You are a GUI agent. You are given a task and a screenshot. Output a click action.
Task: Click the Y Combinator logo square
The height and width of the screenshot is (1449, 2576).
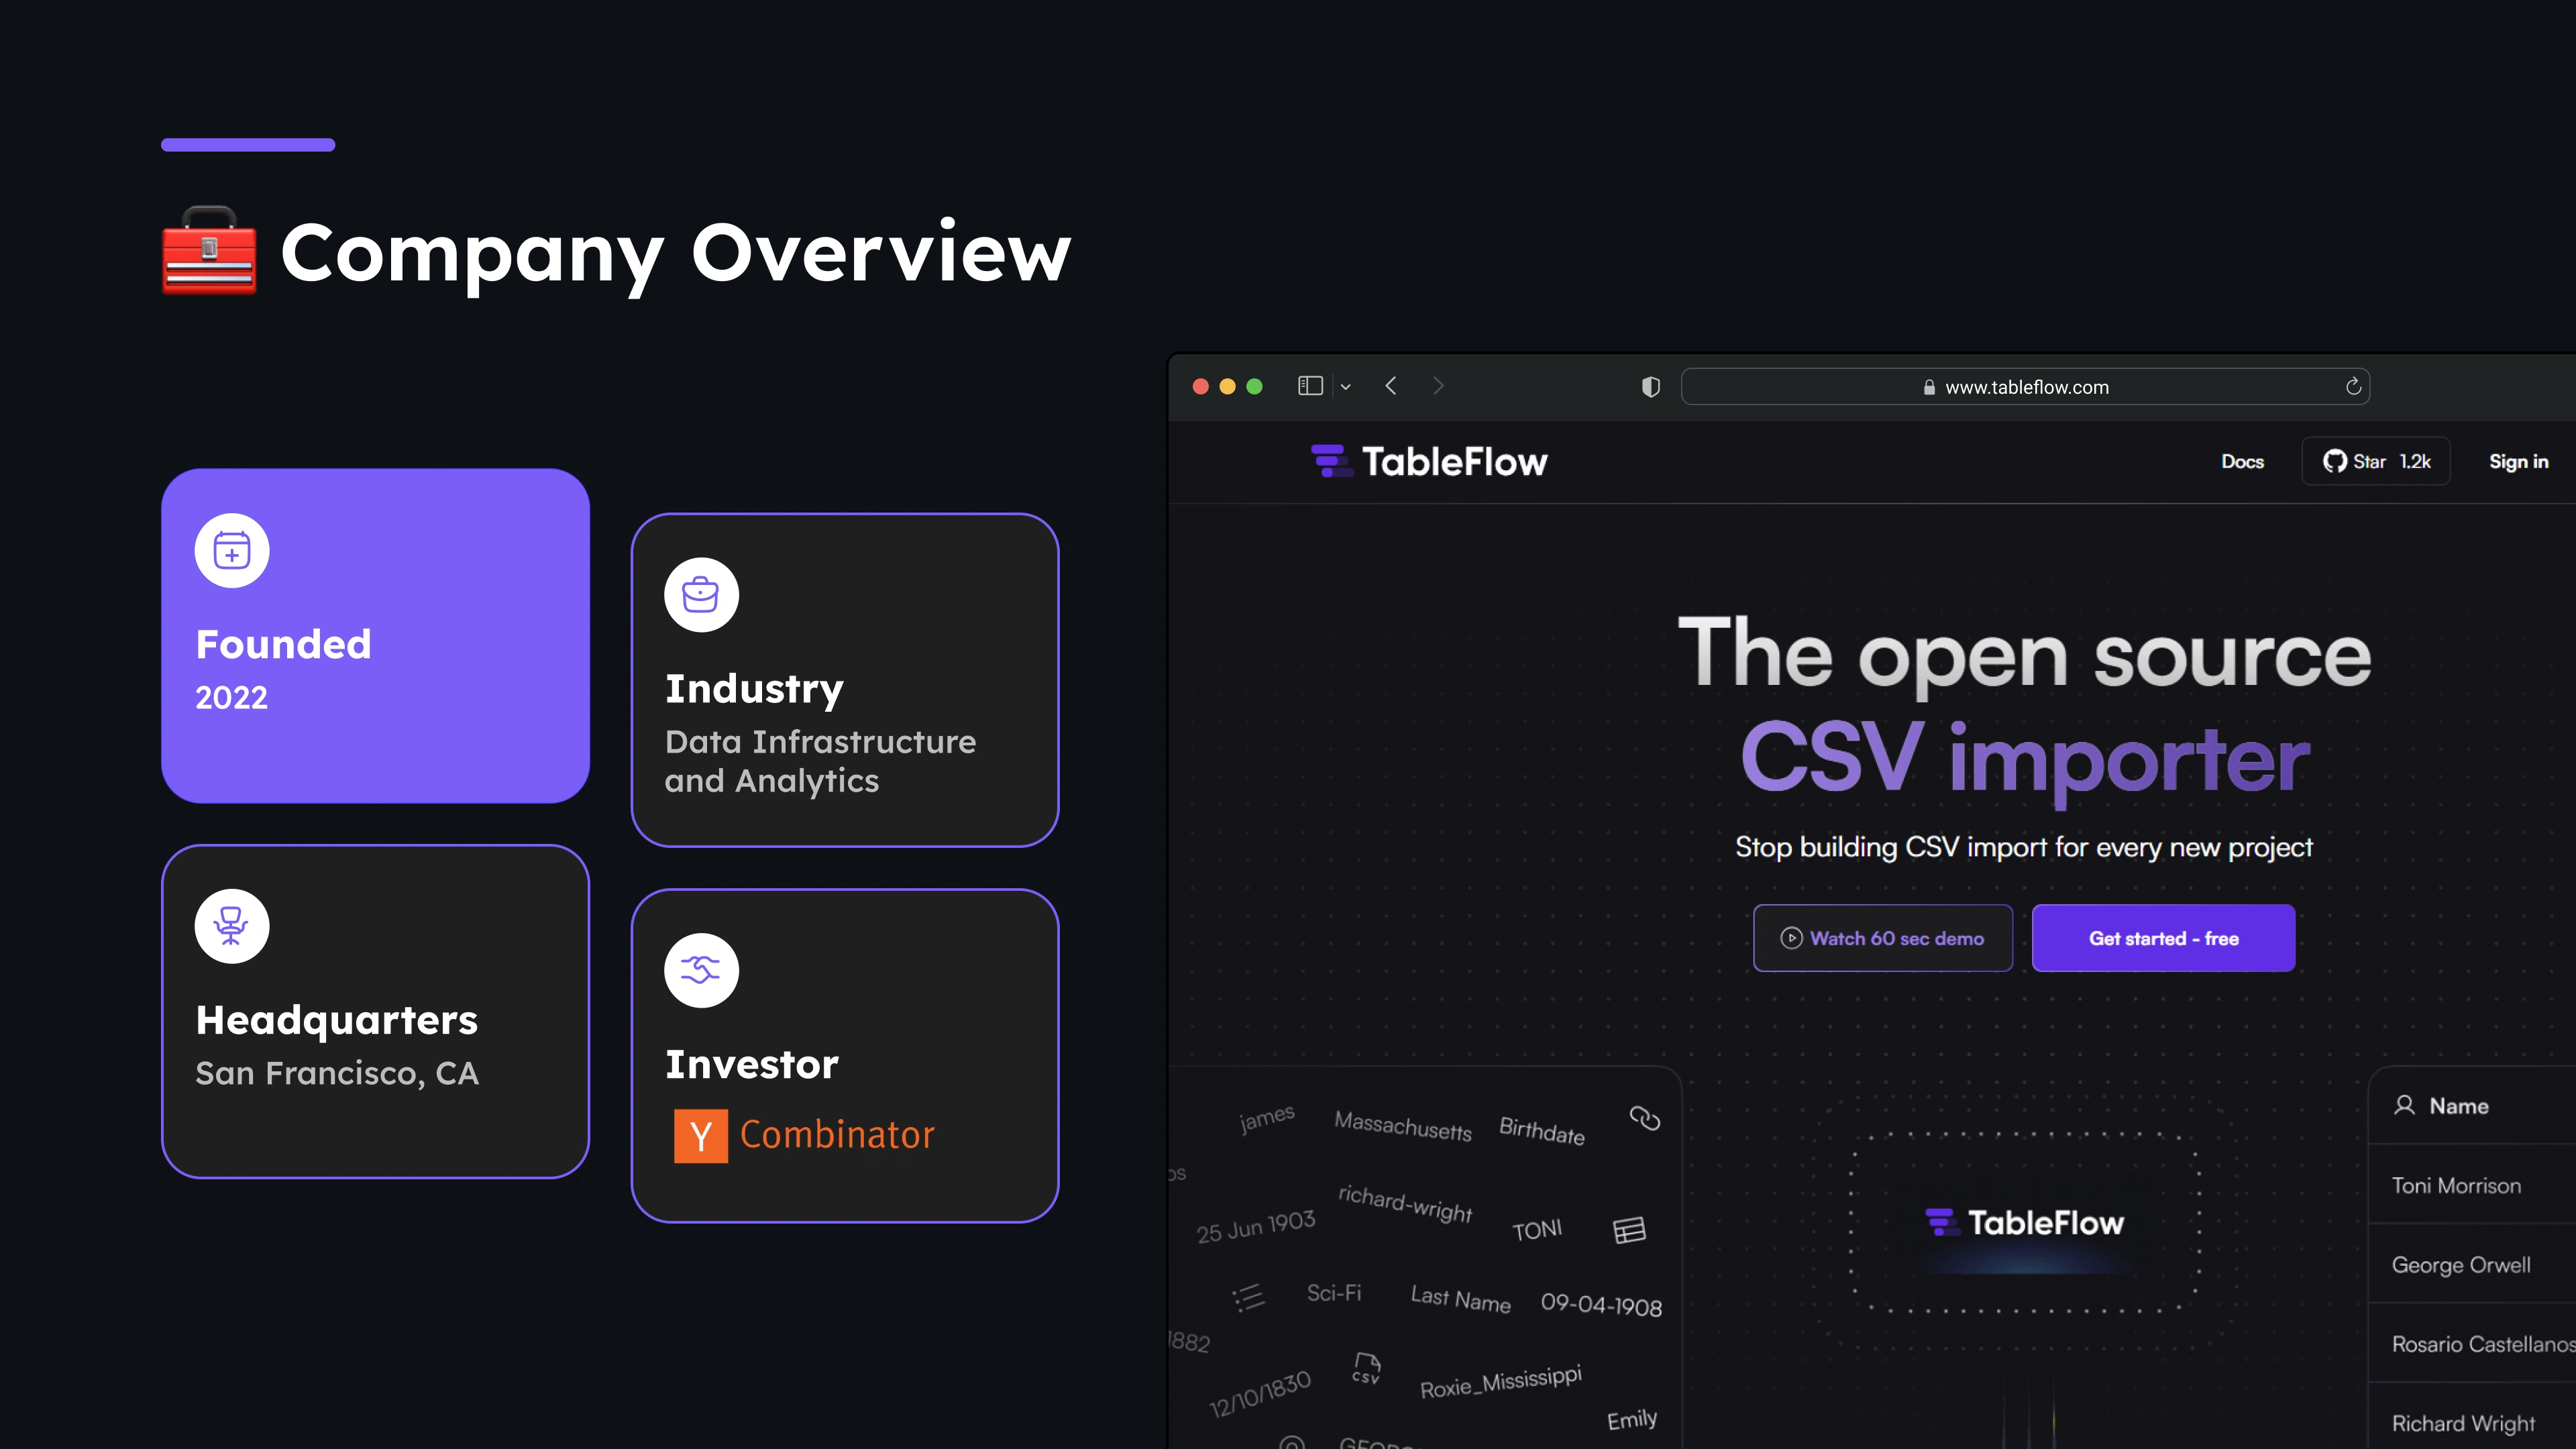[701, 1136]
